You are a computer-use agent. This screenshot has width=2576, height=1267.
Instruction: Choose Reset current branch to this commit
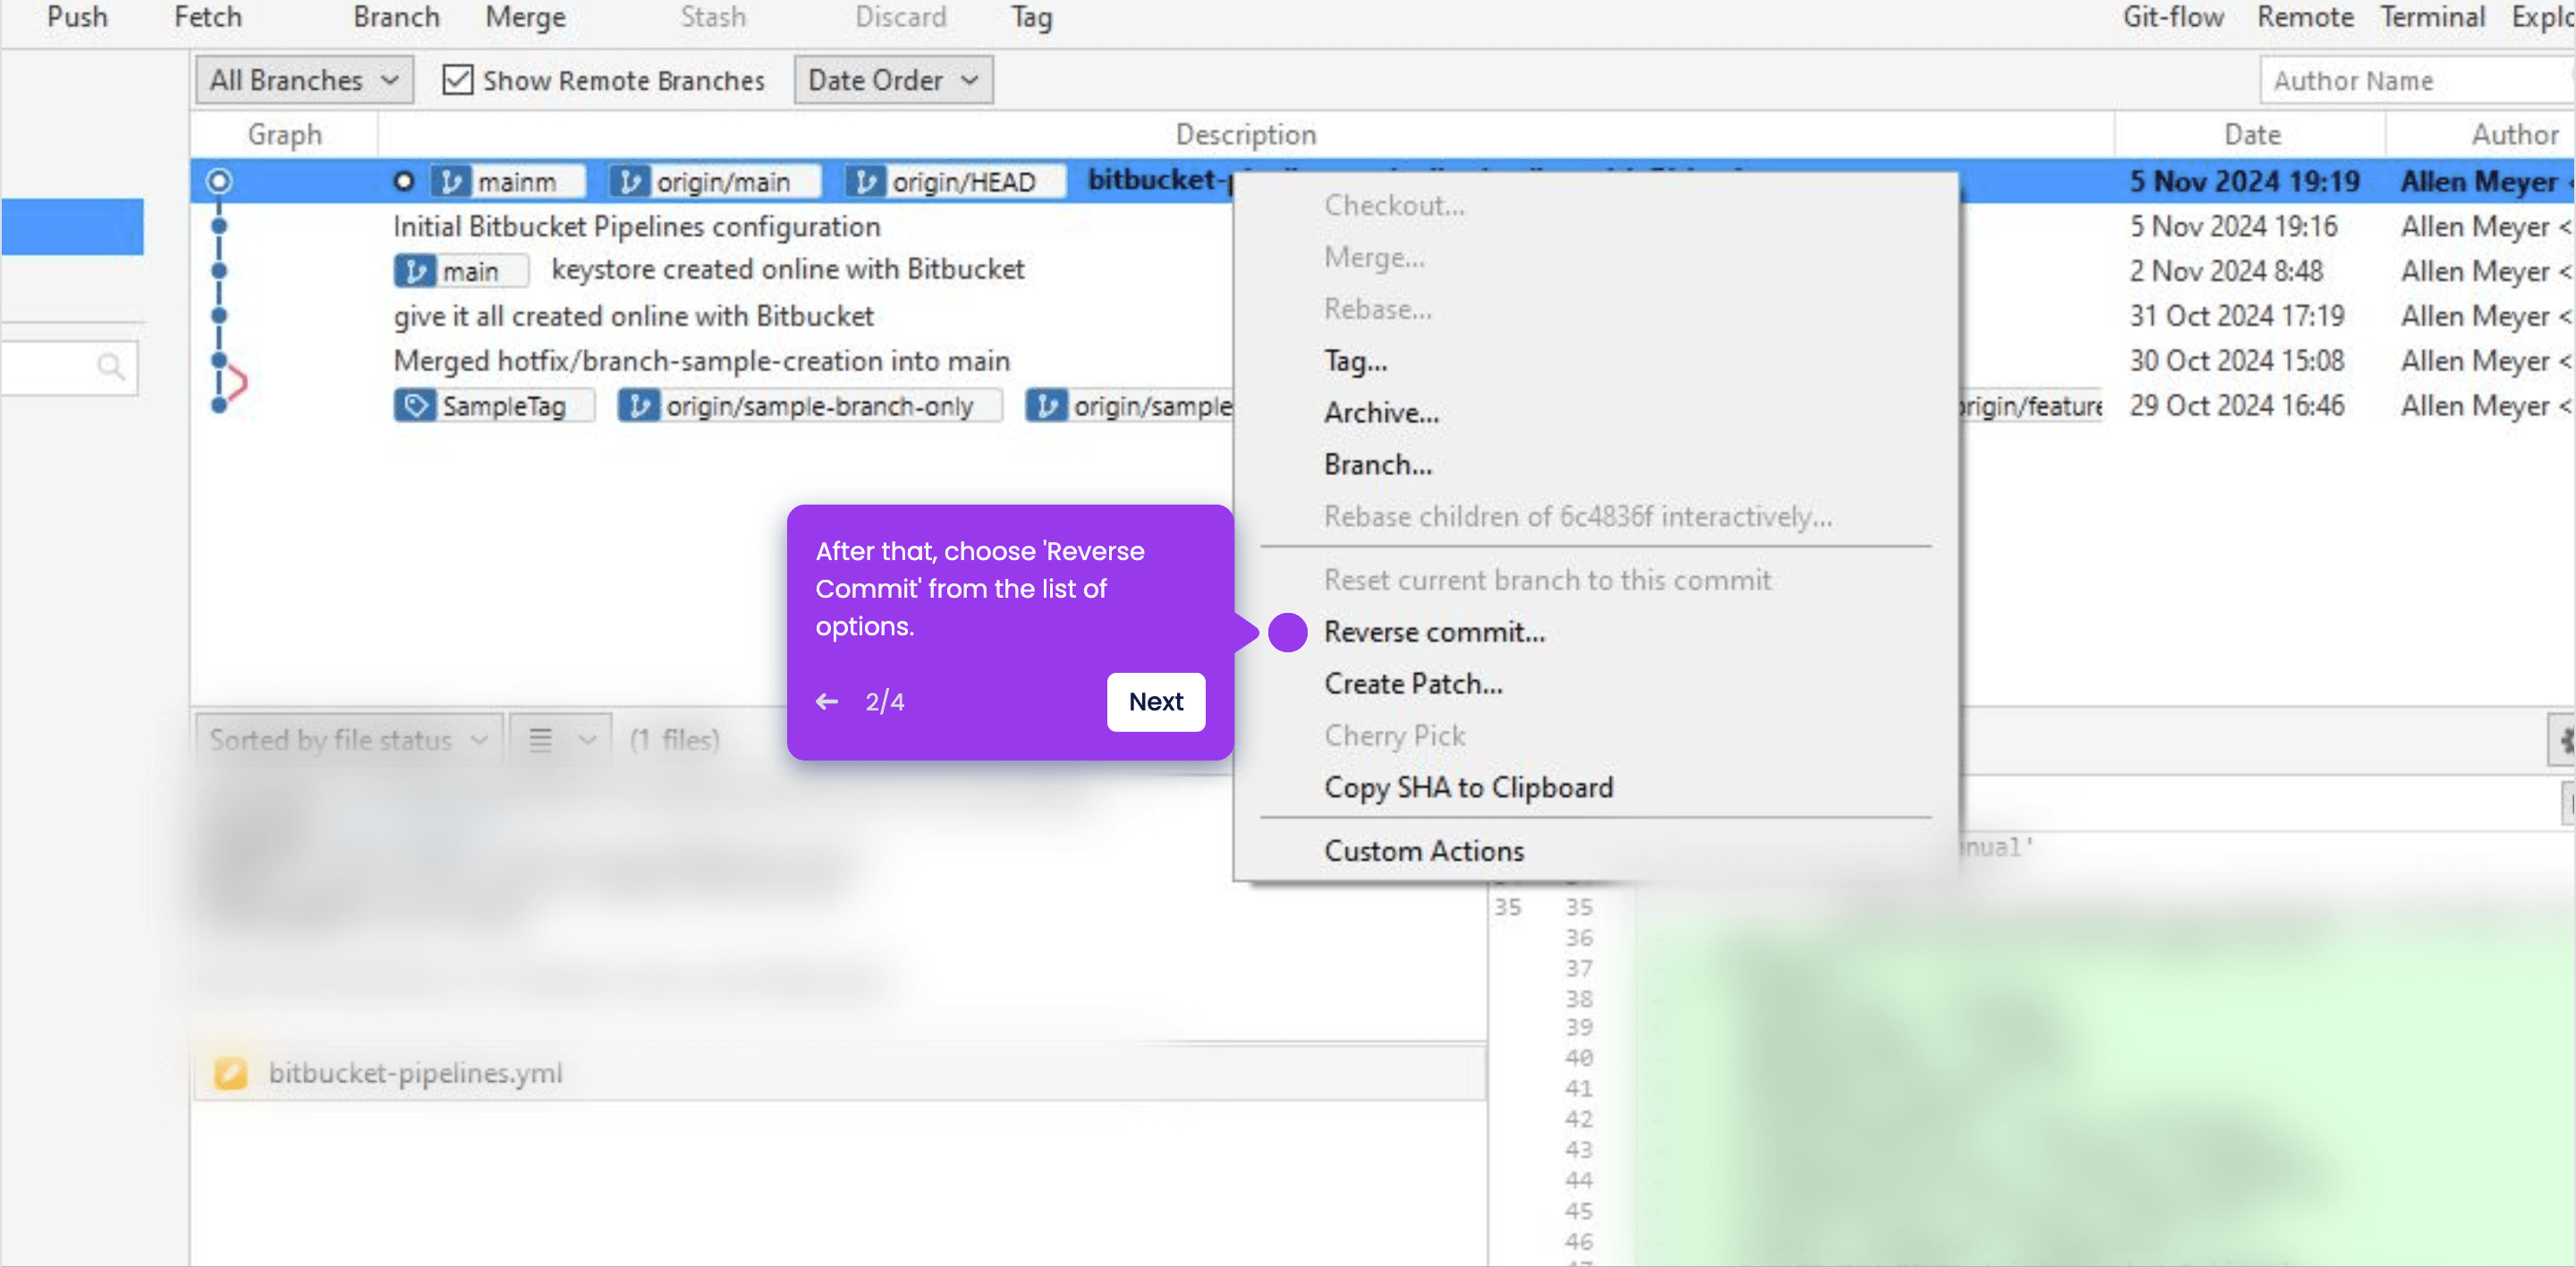(x=1547, y=580)
